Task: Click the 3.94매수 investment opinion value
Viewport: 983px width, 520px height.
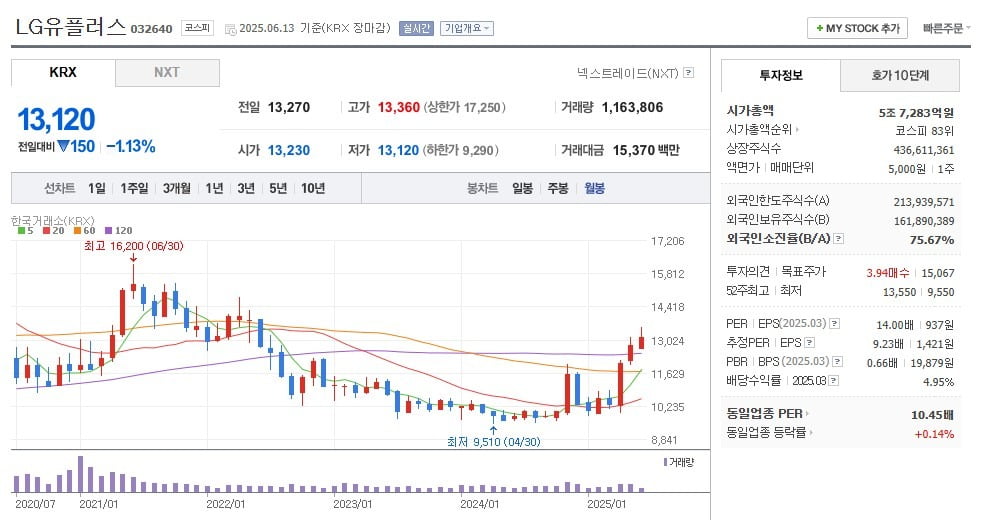Action: 888,273
